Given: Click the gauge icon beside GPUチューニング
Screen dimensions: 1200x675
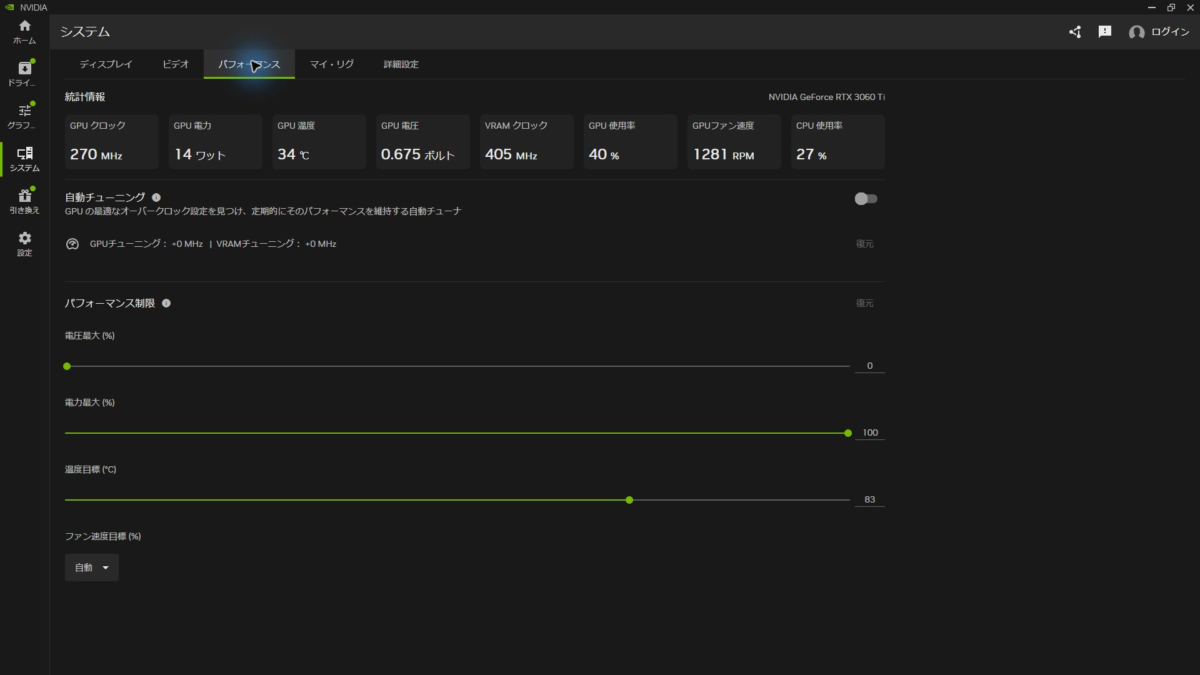Looking at the screenshot, I should (x=72, y=243).
